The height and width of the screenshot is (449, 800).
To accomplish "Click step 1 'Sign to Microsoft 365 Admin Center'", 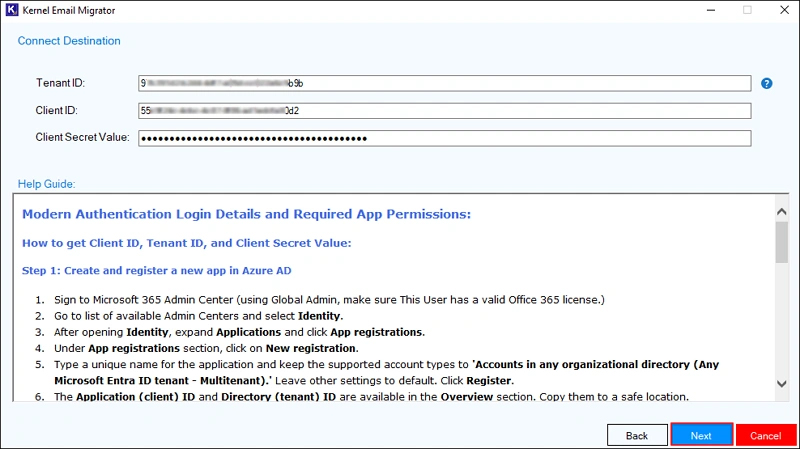I will (330, 300).
